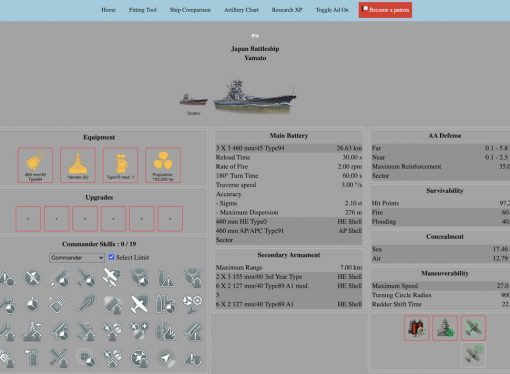Image resolution: width=510 pixels, height=374 pixels.
Task: Pick the shells with warning triangle skill
Action: 166,278
